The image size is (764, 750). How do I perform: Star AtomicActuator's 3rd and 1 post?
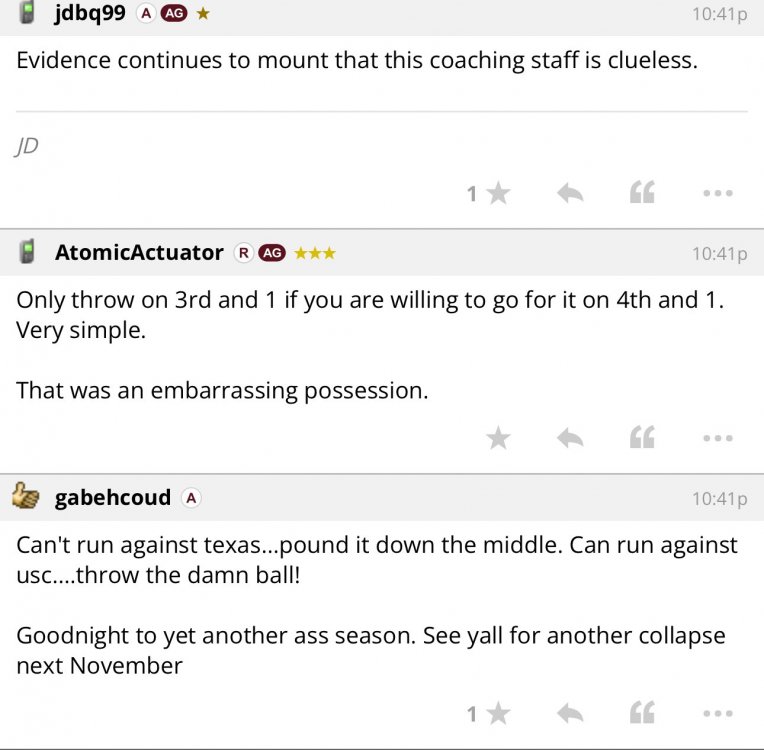point(497,438)
